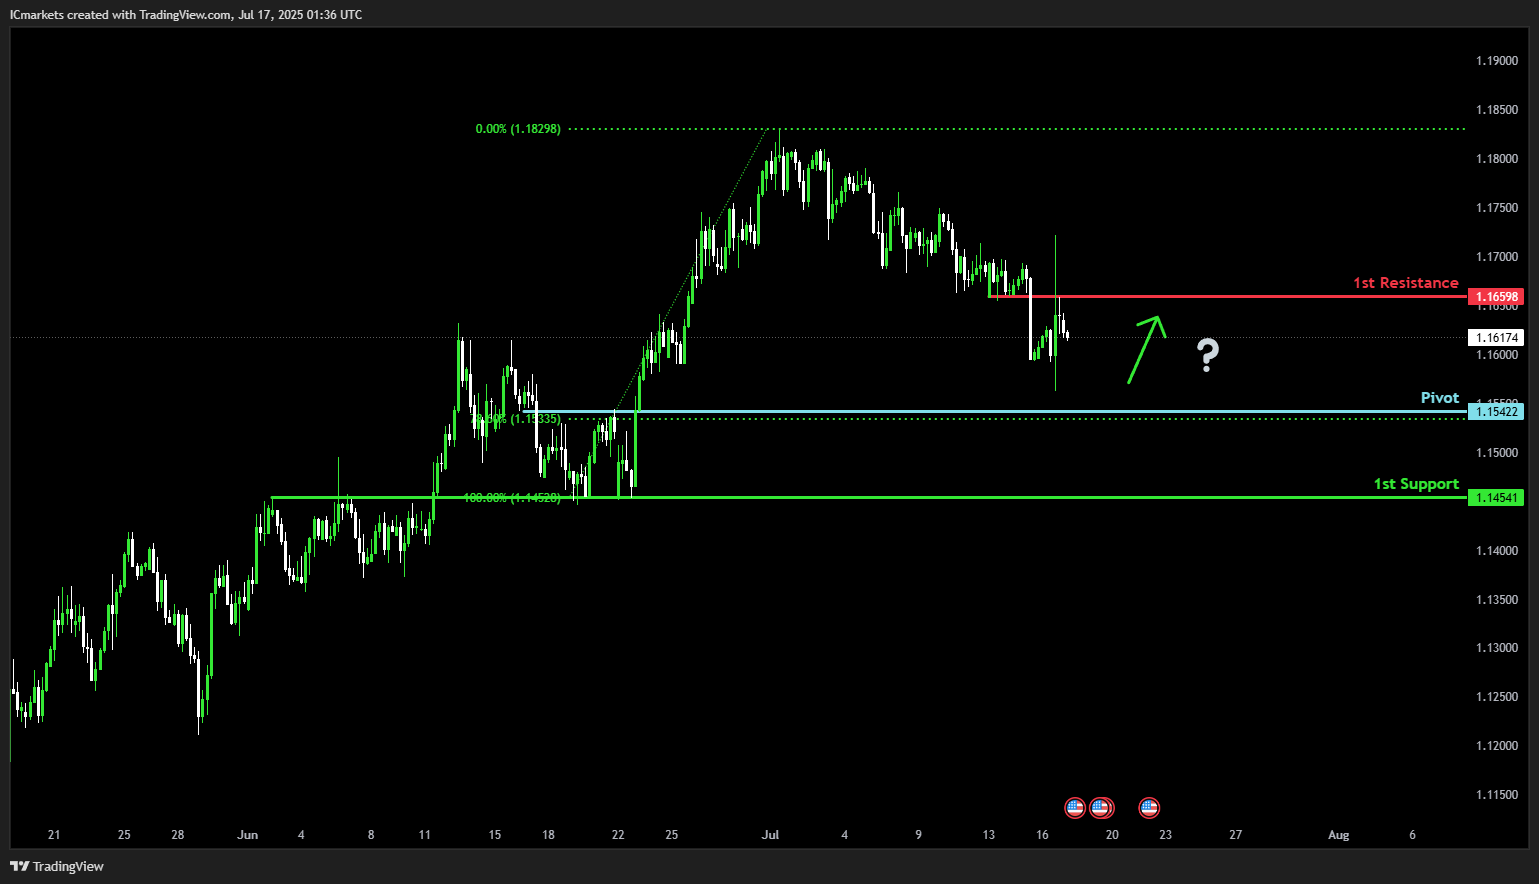Click the 1.12000 price axis label

coord(1496,746)
